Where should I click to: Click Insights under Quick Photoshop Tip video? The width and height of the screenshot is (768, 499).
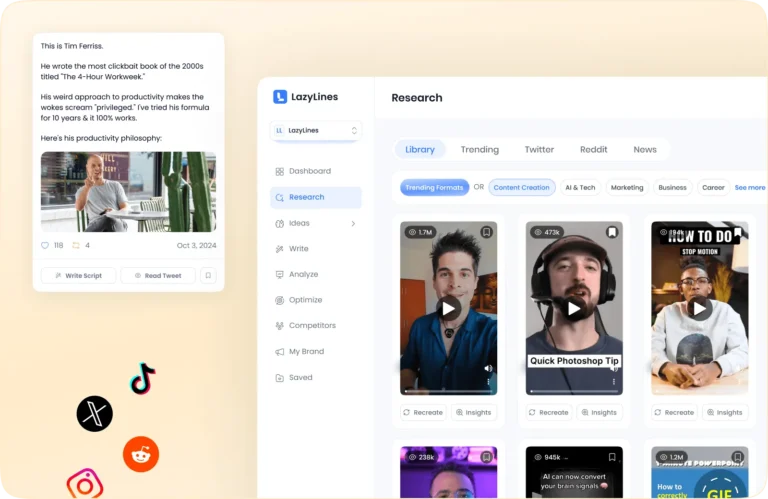pyautogui.click(x=600, y=413)
